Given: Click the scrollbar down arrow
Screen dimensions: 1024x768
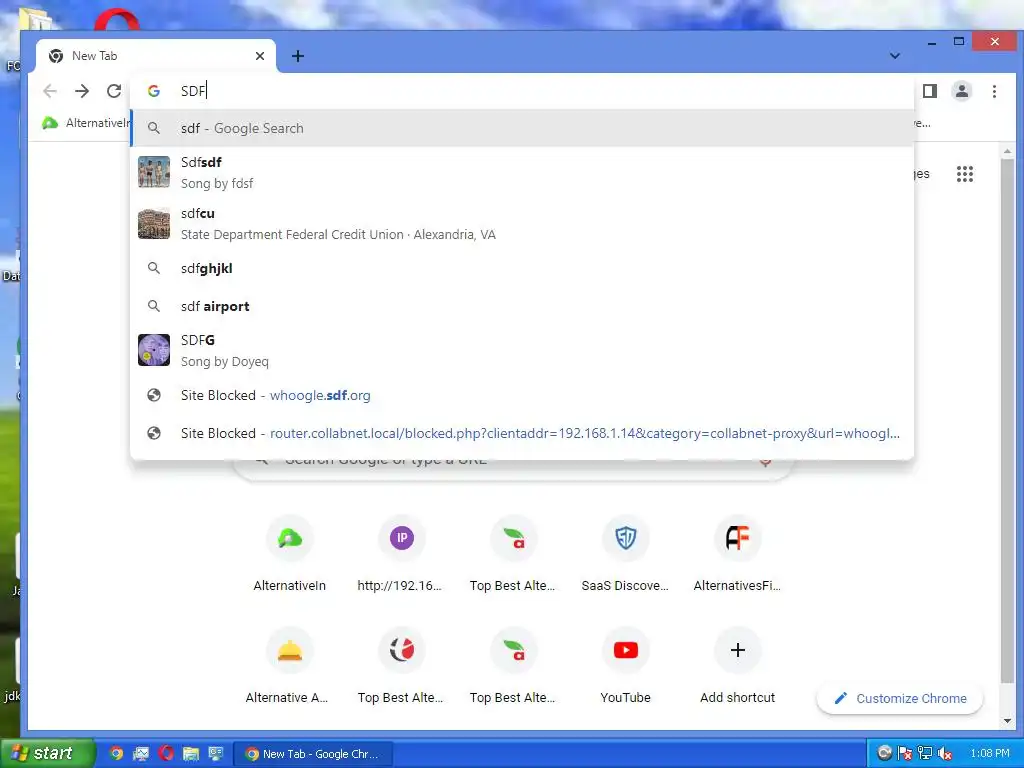Looking at the screenshot, I should (1007, 721).
